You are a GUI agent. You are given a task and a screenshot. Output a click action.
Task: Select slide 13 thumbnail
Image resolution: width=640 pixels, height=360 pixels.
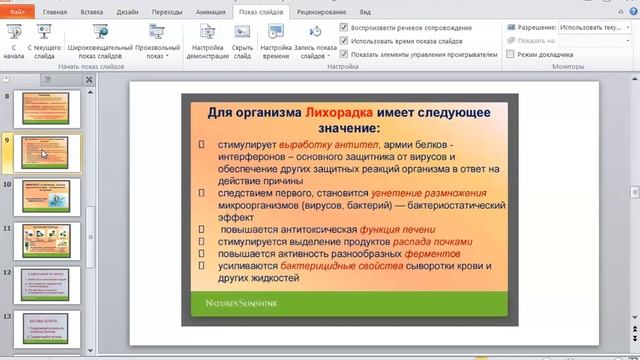[x=47, y=329]
